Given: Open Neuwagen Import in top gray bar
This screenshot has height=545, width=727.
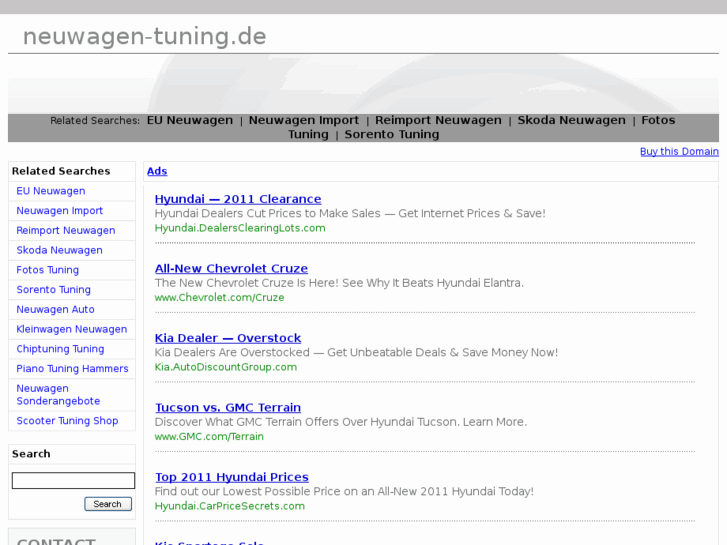Looking at the screenshot, I should (304, 120).
